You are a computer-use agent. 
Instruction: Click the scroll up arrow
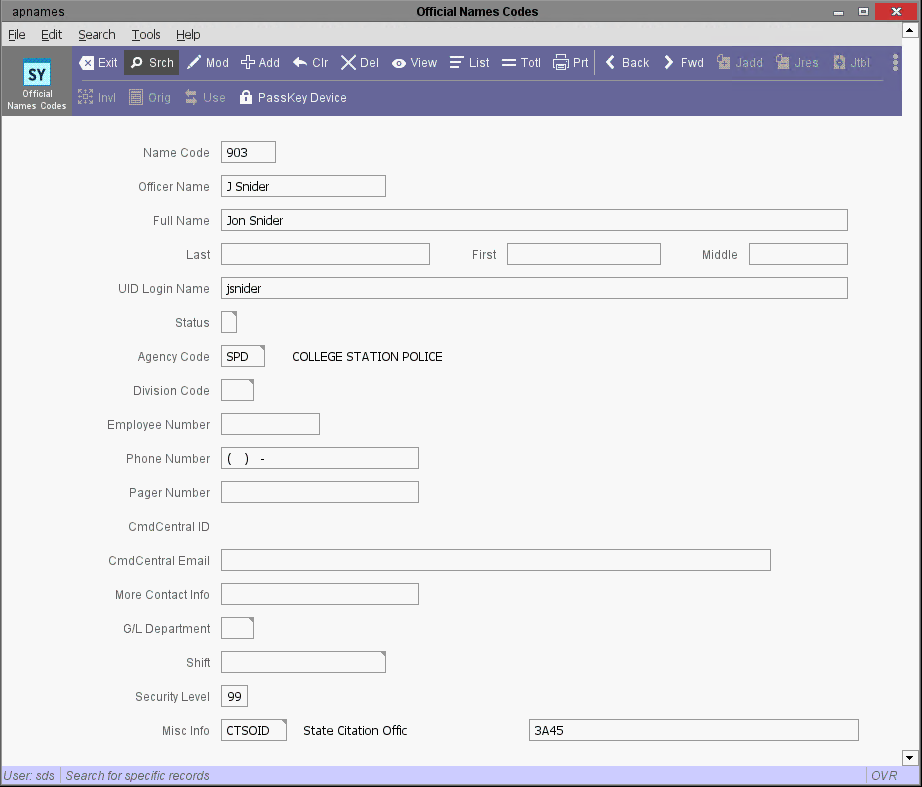(910, 29)
